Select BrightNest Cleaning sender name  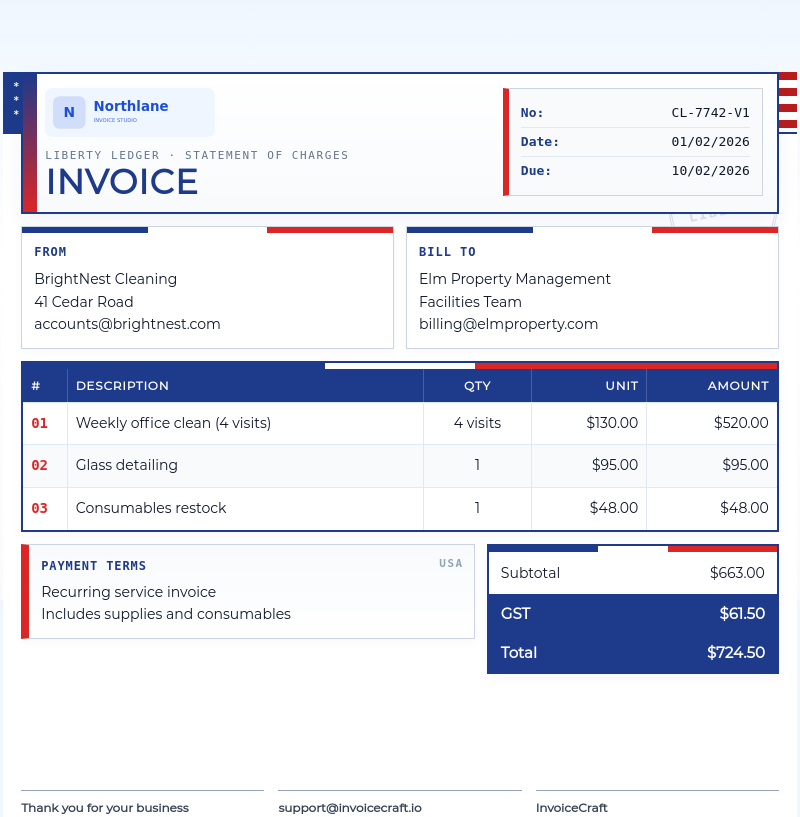[x=106, y=279]
